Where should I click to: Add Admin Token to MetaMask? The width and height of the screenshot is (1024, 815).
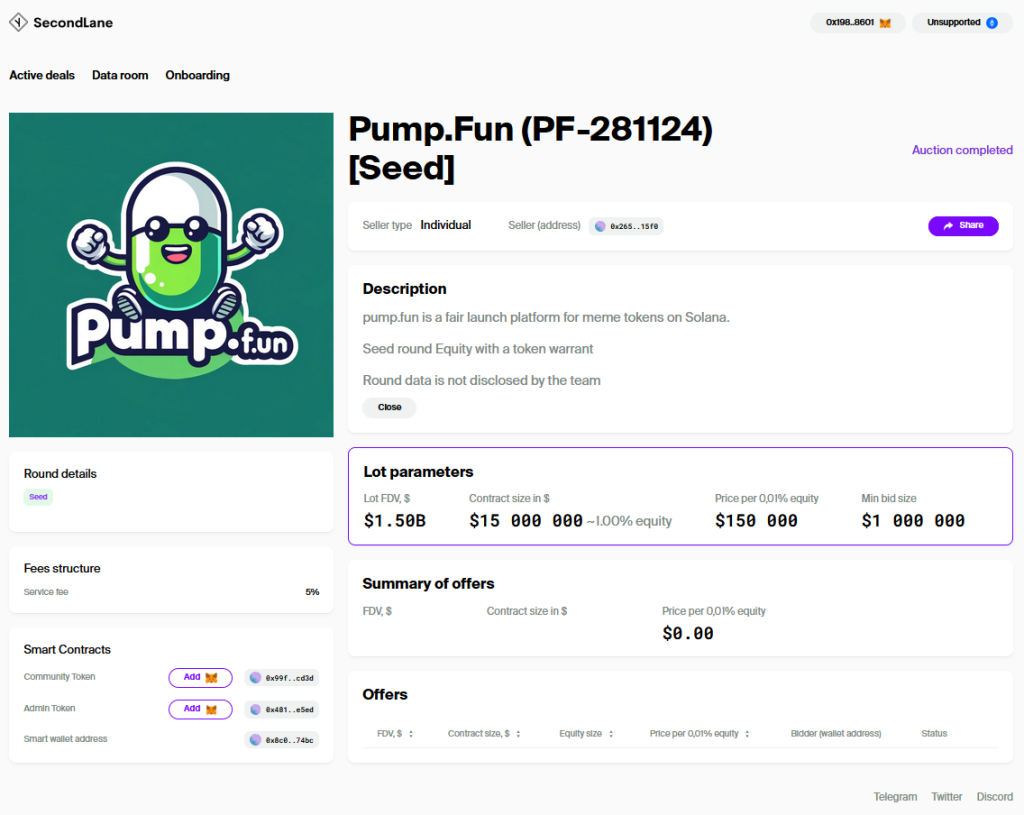coord(200,709)
